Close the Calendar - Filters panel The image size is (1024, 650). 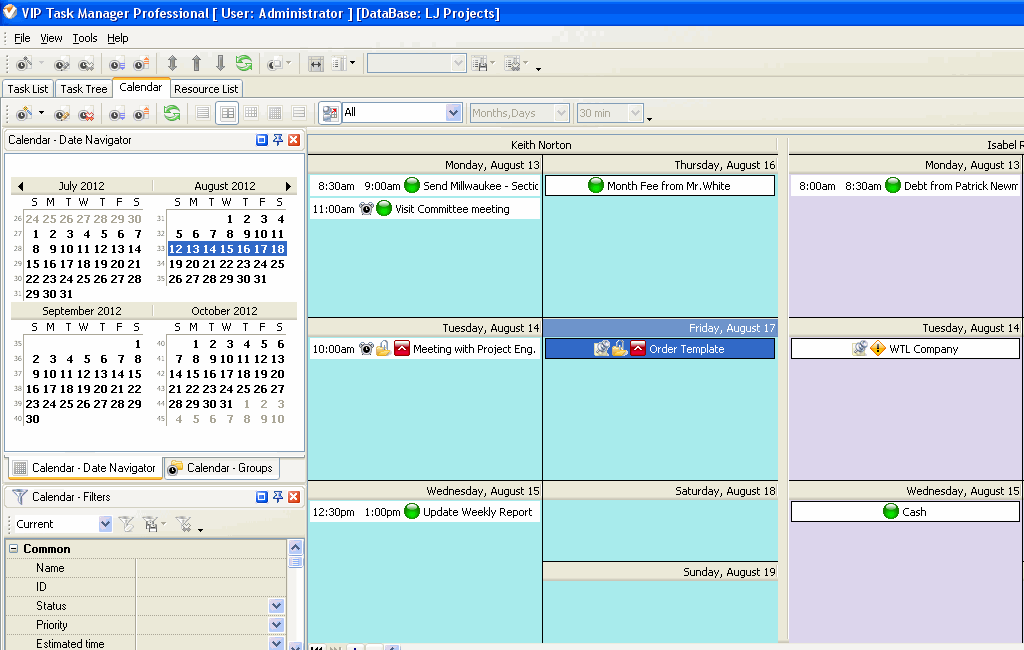coord(294,497)
